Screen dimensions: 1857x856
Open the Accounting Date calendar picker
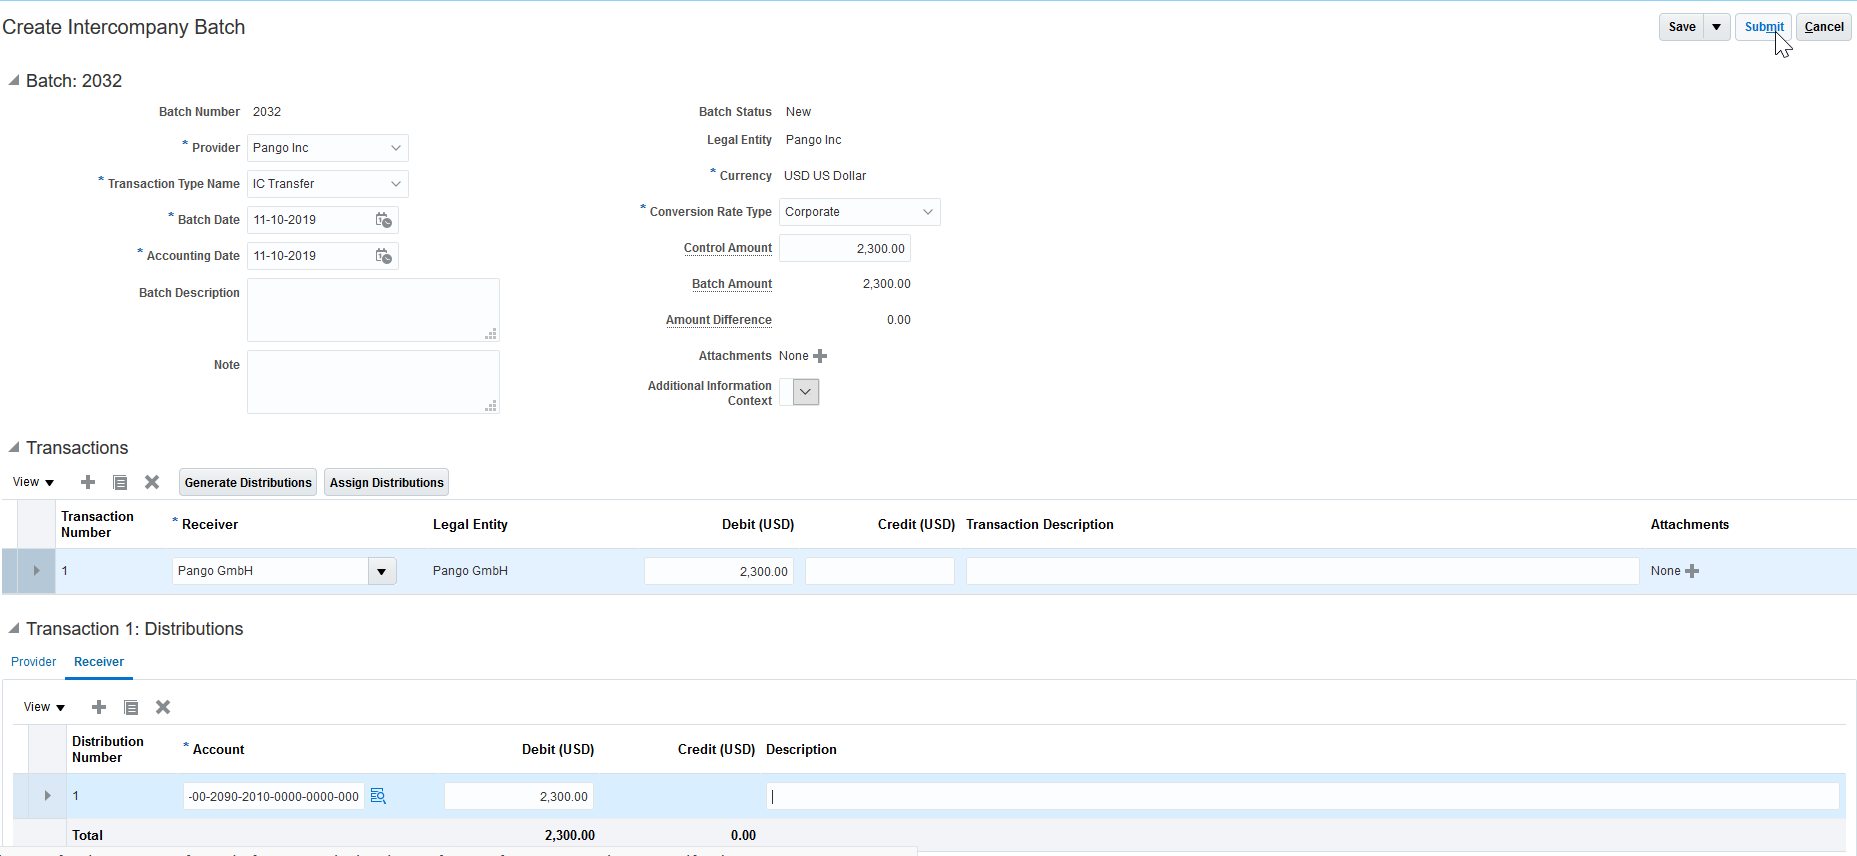tap(383, 256)
